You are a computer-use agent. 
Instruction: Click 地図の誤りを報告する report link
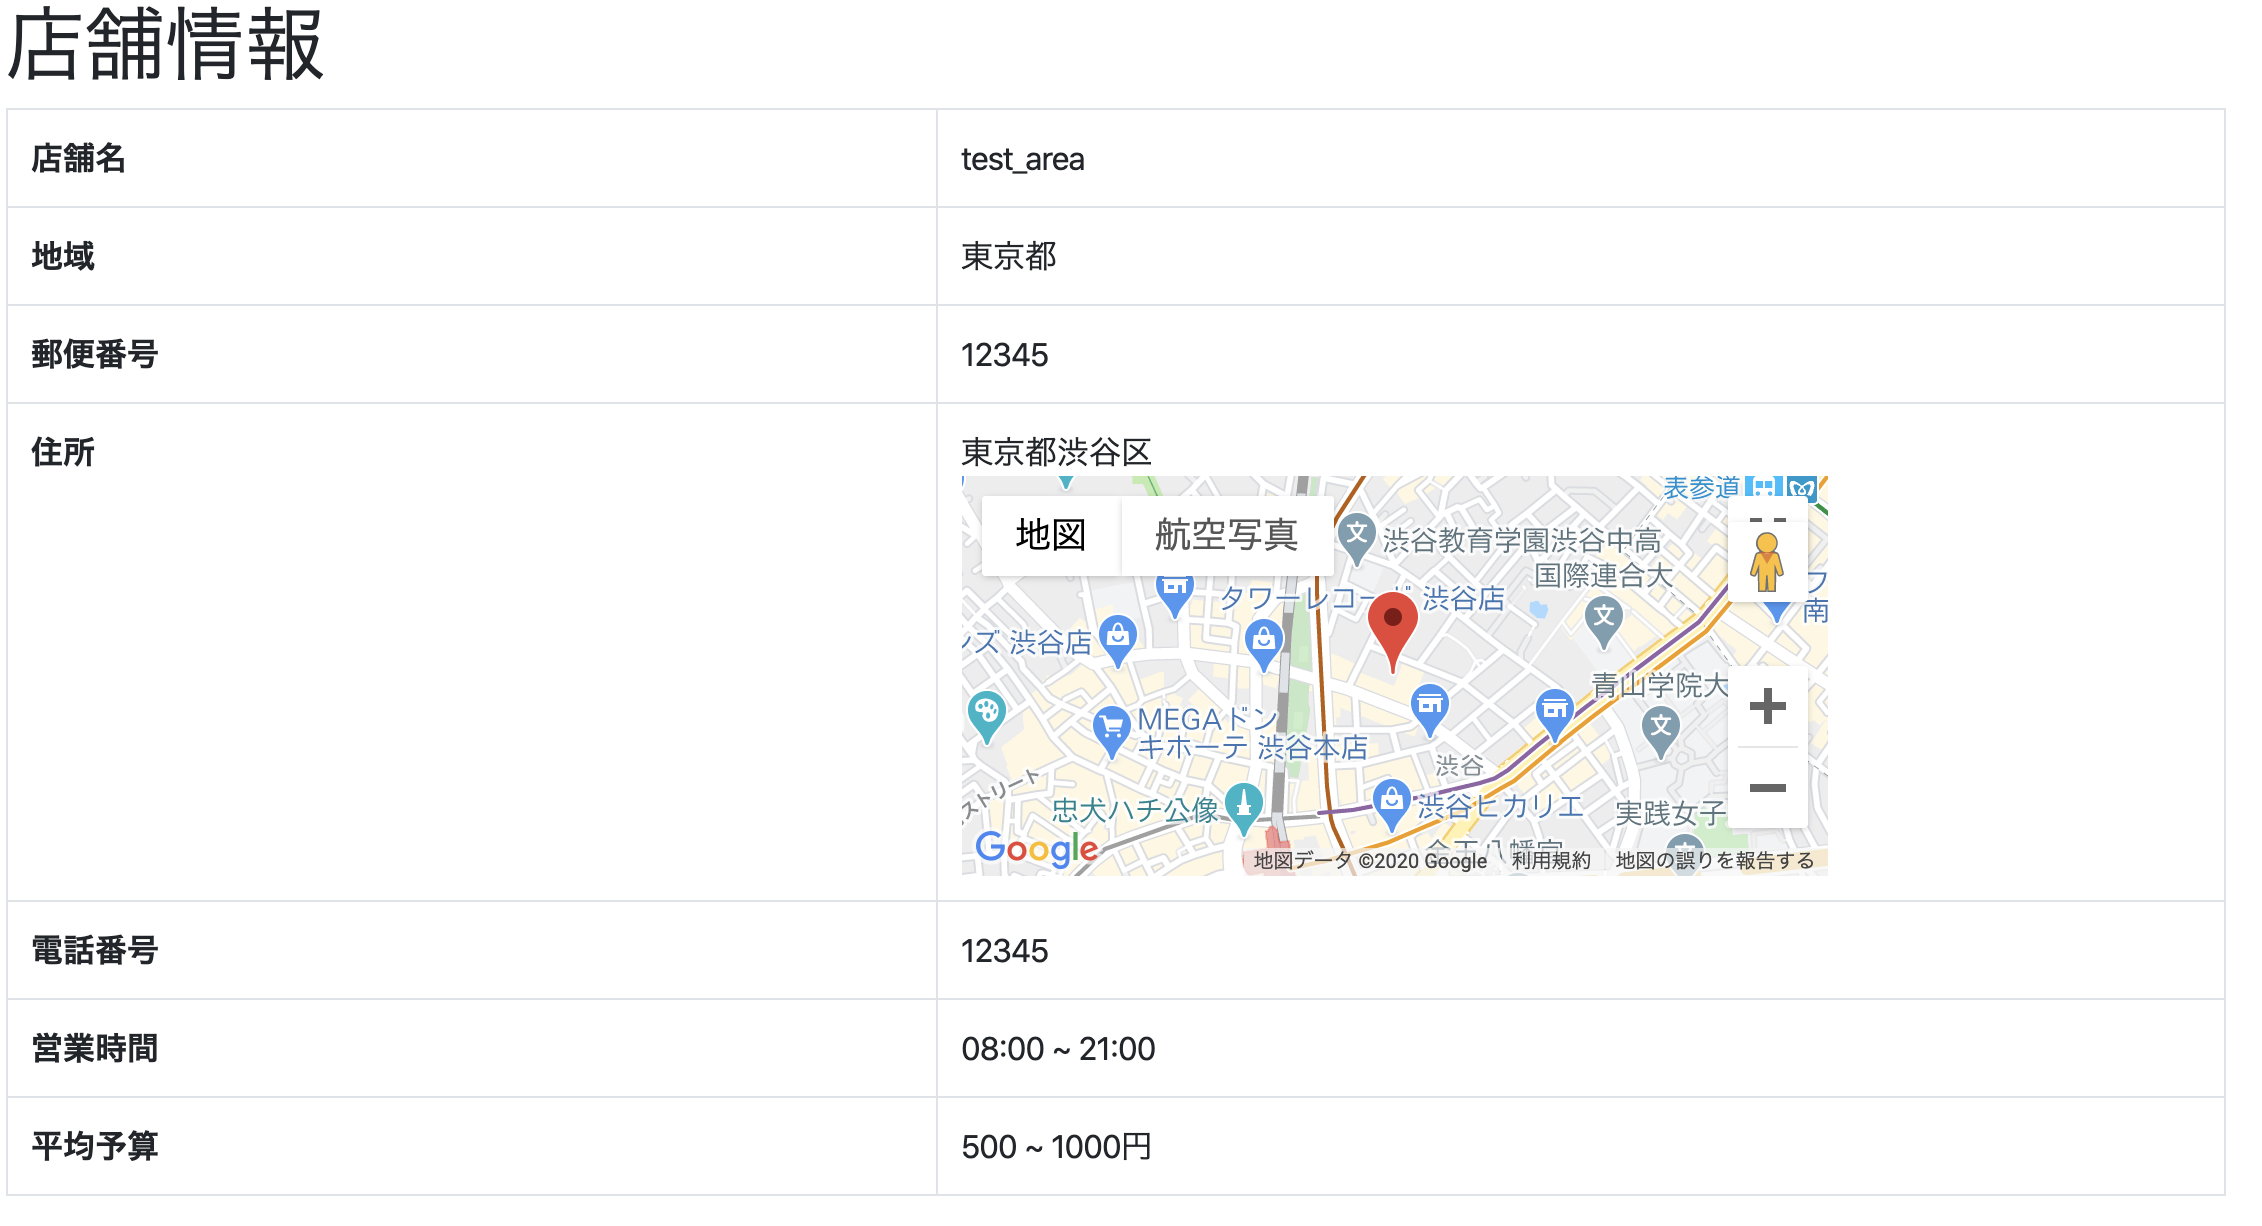[1714, 861]
